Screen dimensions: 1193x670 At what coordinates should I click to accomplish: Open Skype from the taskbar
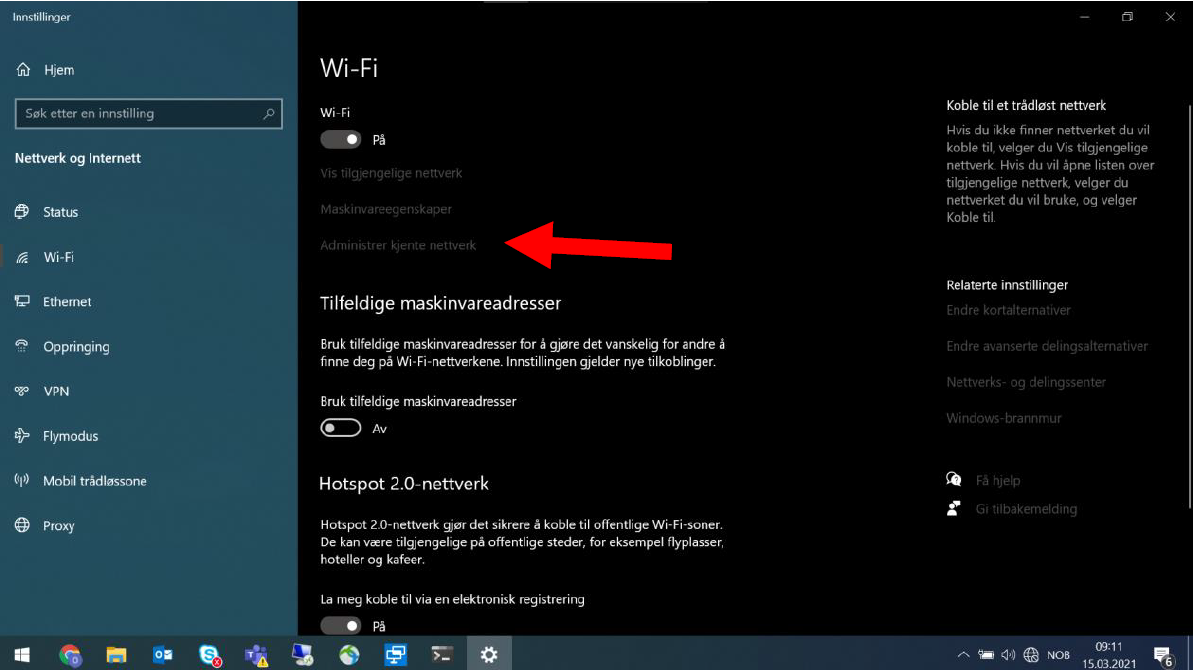pyautogui.click(x=209, y=655)
